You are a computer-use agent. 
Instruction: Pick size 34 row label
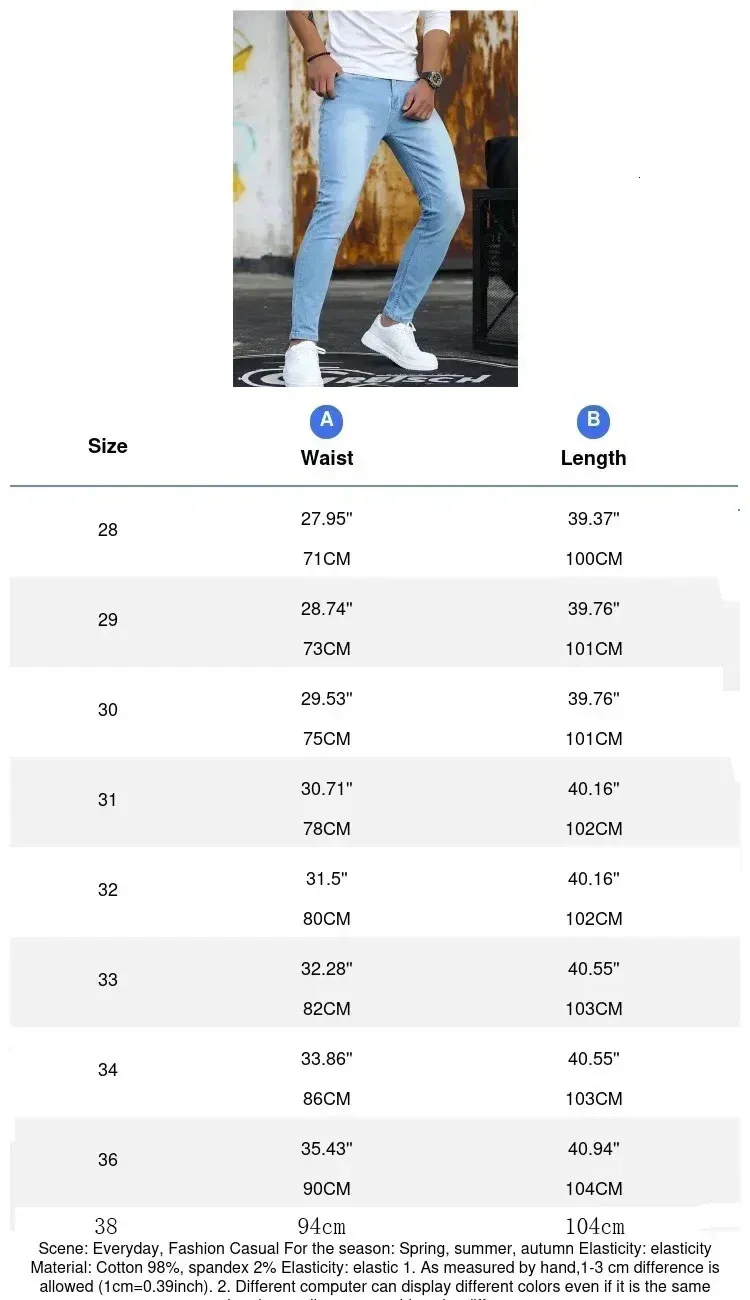pyautogui.click(x=107, y=1070)
